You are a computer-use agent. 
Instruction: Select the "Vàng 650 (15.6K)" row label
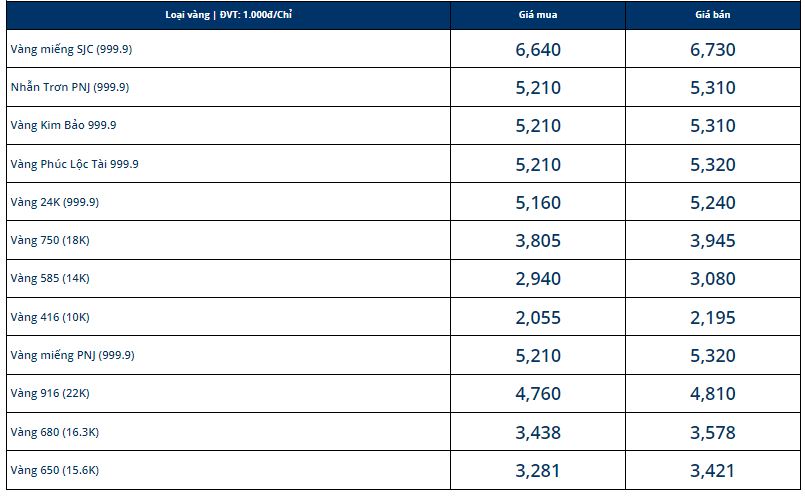tap(55, 469)
